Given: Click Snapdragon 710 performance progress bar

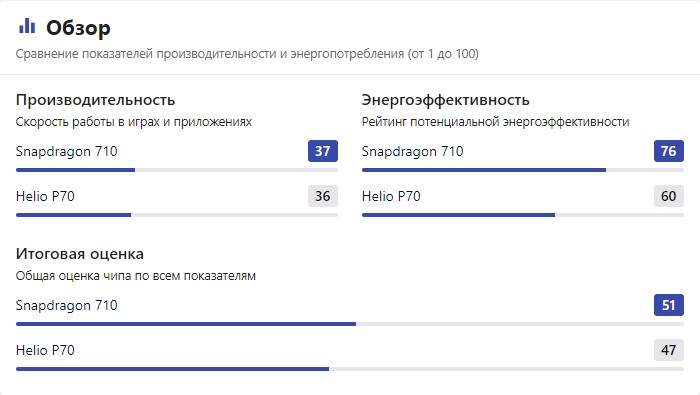Looking at the screenshot, I should coord(177,170).
